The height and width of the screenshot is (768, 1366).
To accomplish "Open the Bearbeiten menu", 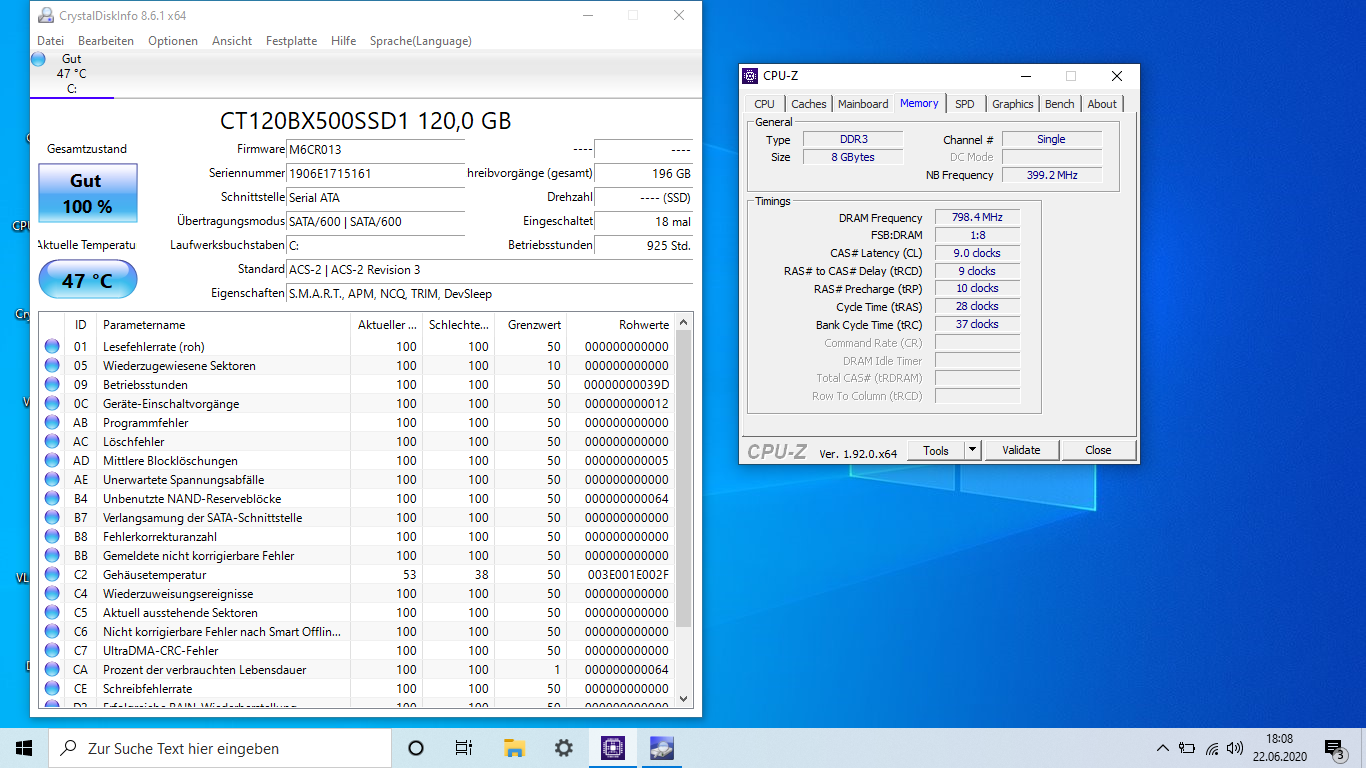I will coord(106,41).
